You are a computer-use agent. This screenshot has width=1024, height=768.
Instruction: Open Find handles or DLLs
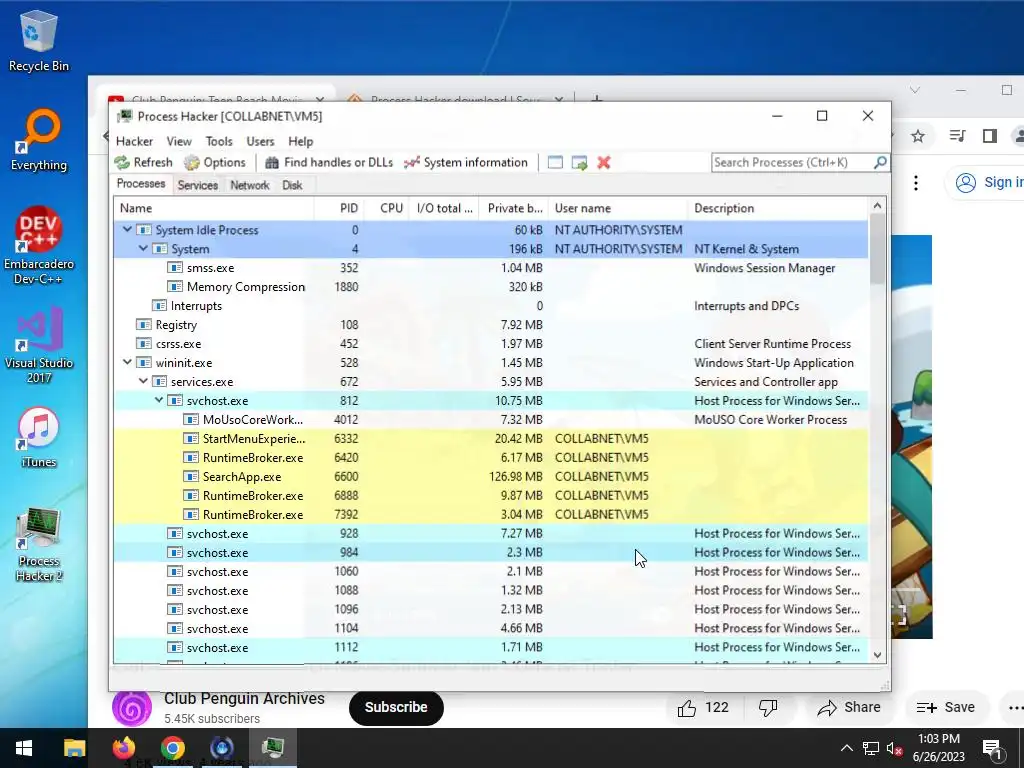coord(329,163)
